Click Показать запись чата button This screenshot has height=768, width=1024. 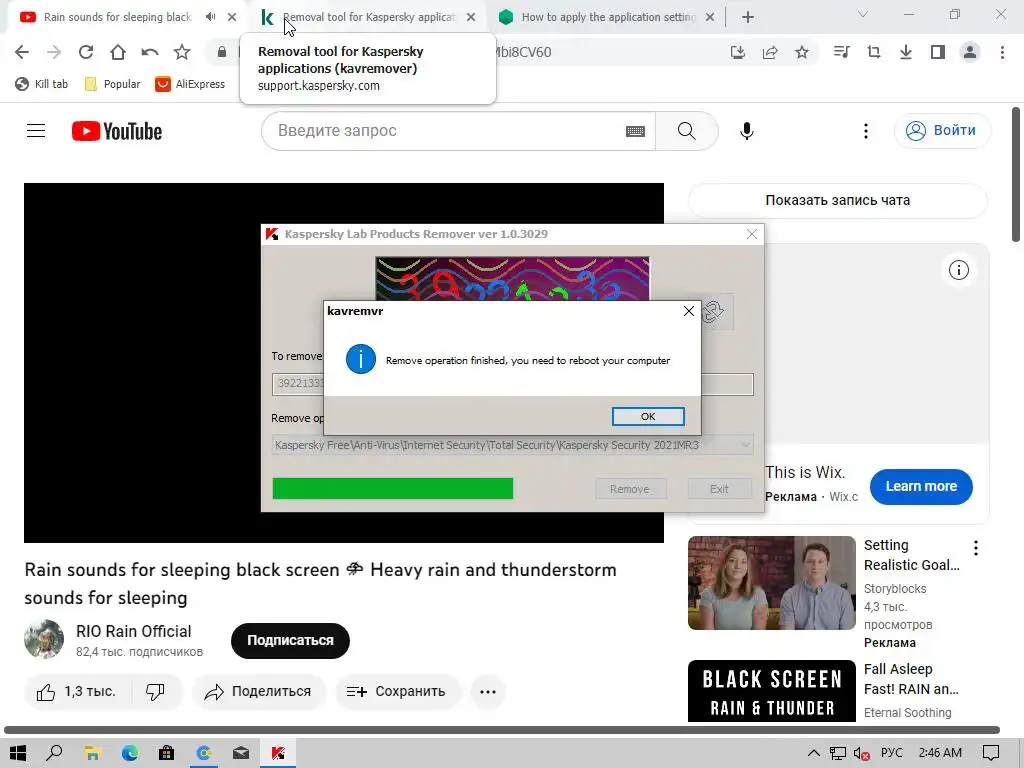pos(838,200)
